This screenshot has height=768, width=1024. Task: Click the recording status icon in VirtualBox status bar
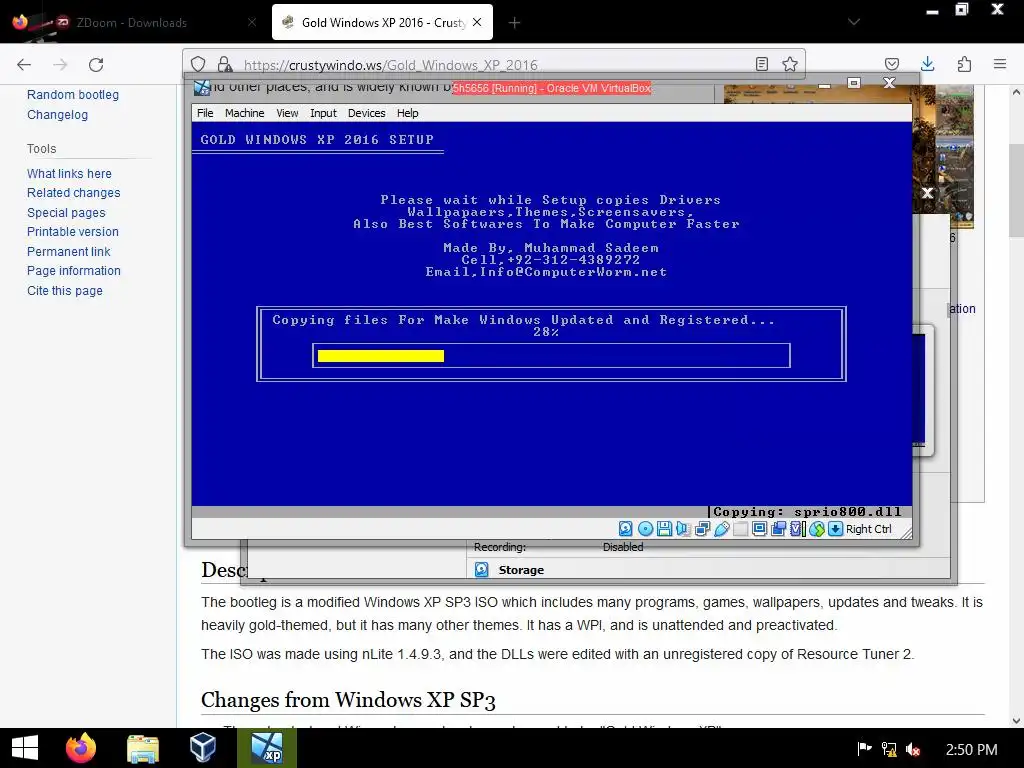tap(778, 529)
